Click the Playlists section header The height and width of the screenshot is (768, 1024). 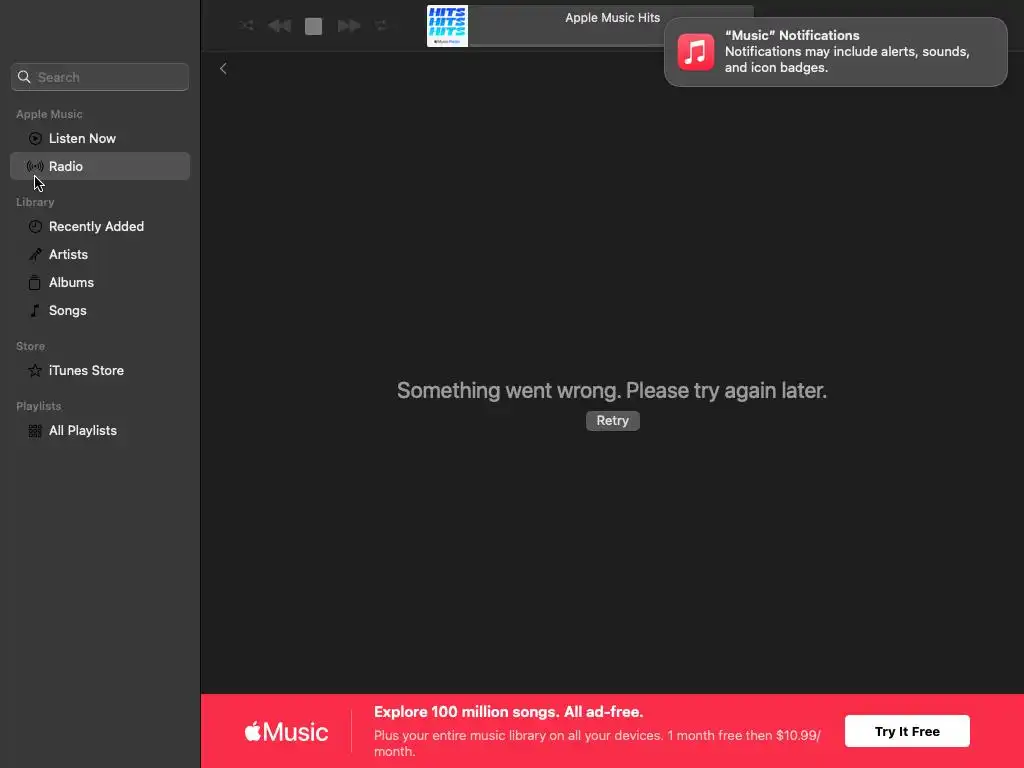pos(39,406)
